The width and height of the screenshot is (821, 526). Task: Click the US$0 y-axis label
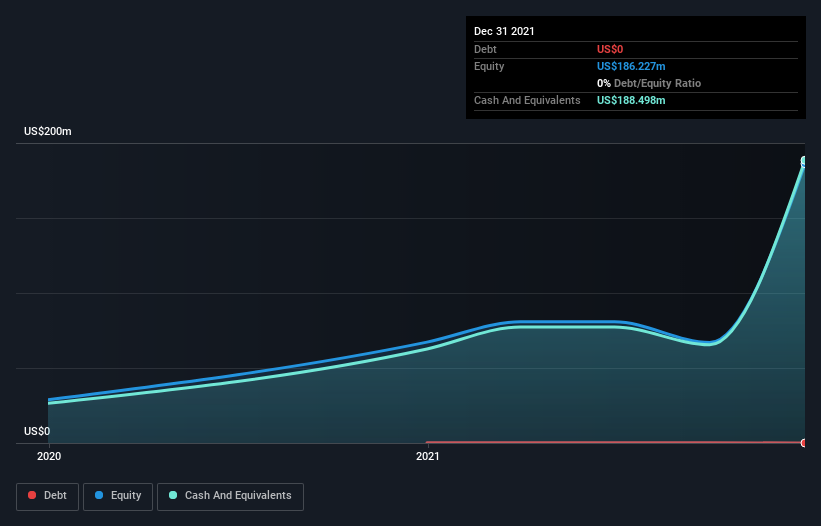coord(37,431)
